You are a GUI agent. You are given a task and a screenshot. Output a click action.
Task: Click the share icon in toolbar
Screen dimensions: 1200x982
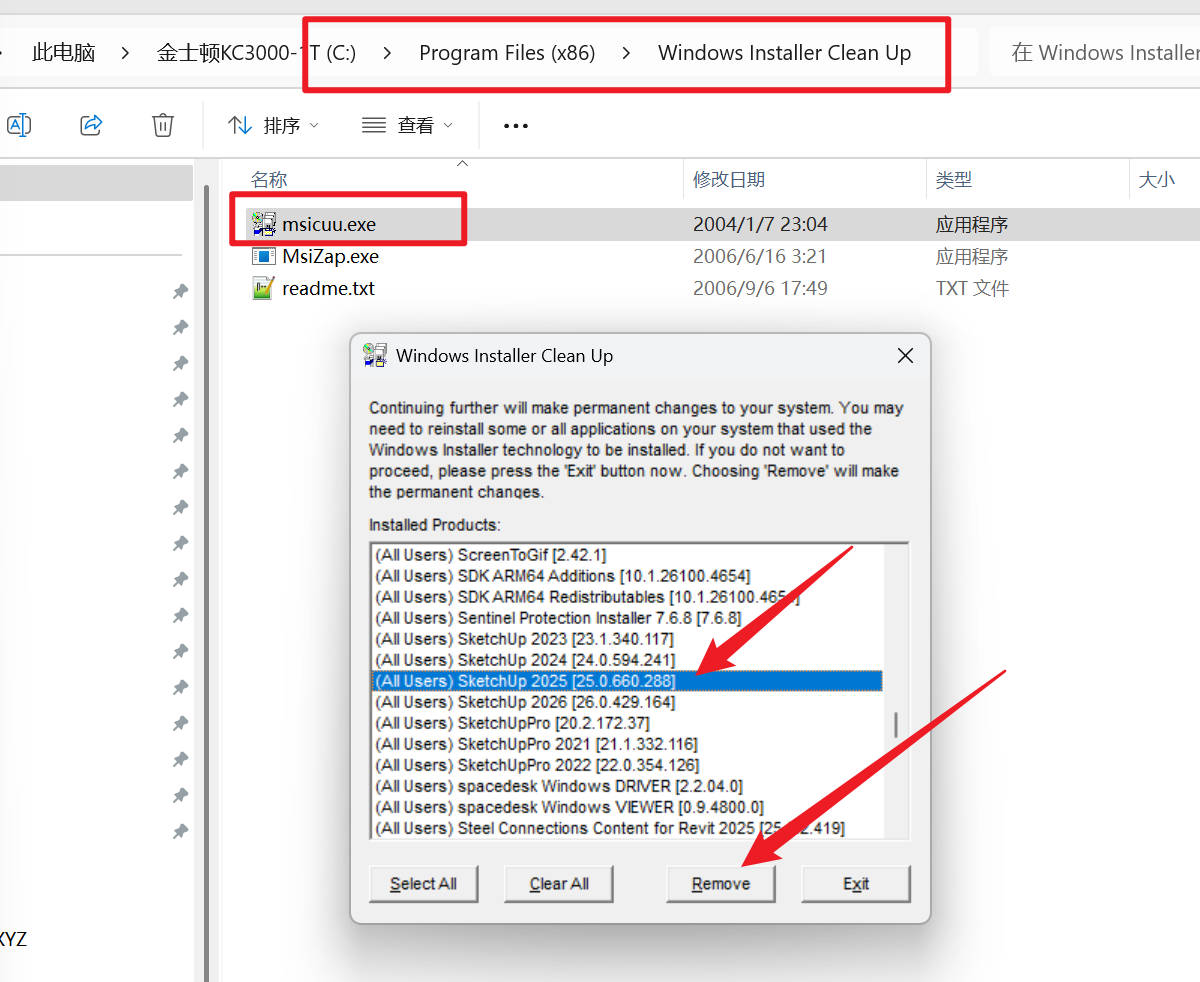pos(91,125)
